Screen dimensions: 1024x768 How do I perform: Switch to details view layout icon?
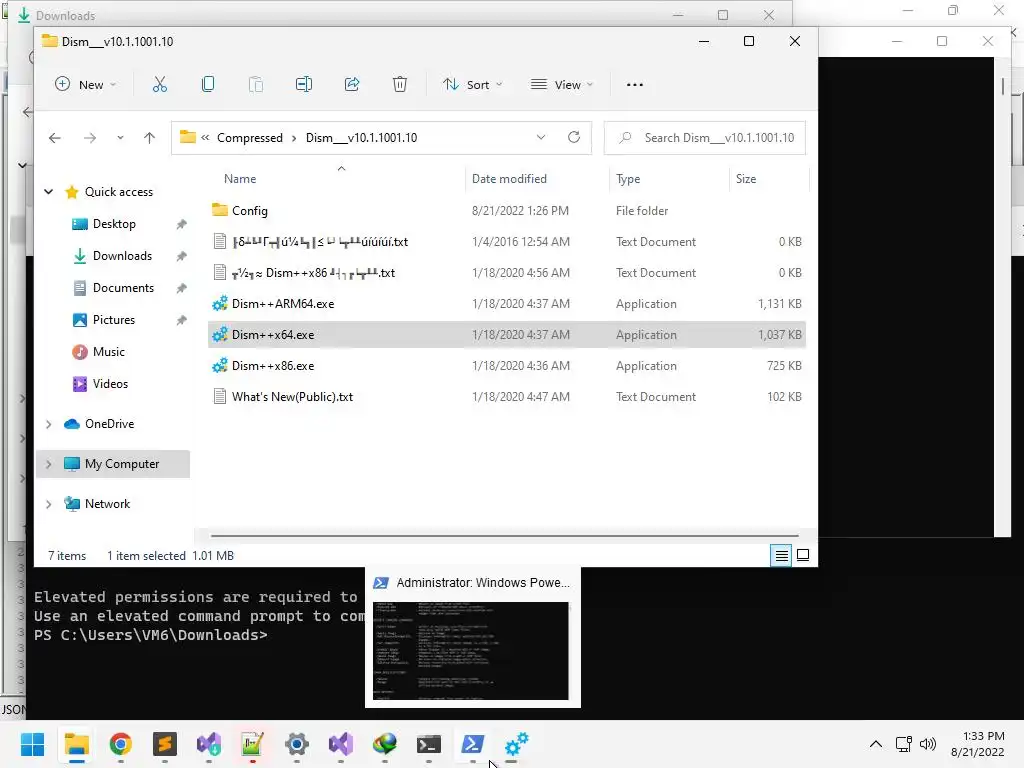[x=781, y=556]
